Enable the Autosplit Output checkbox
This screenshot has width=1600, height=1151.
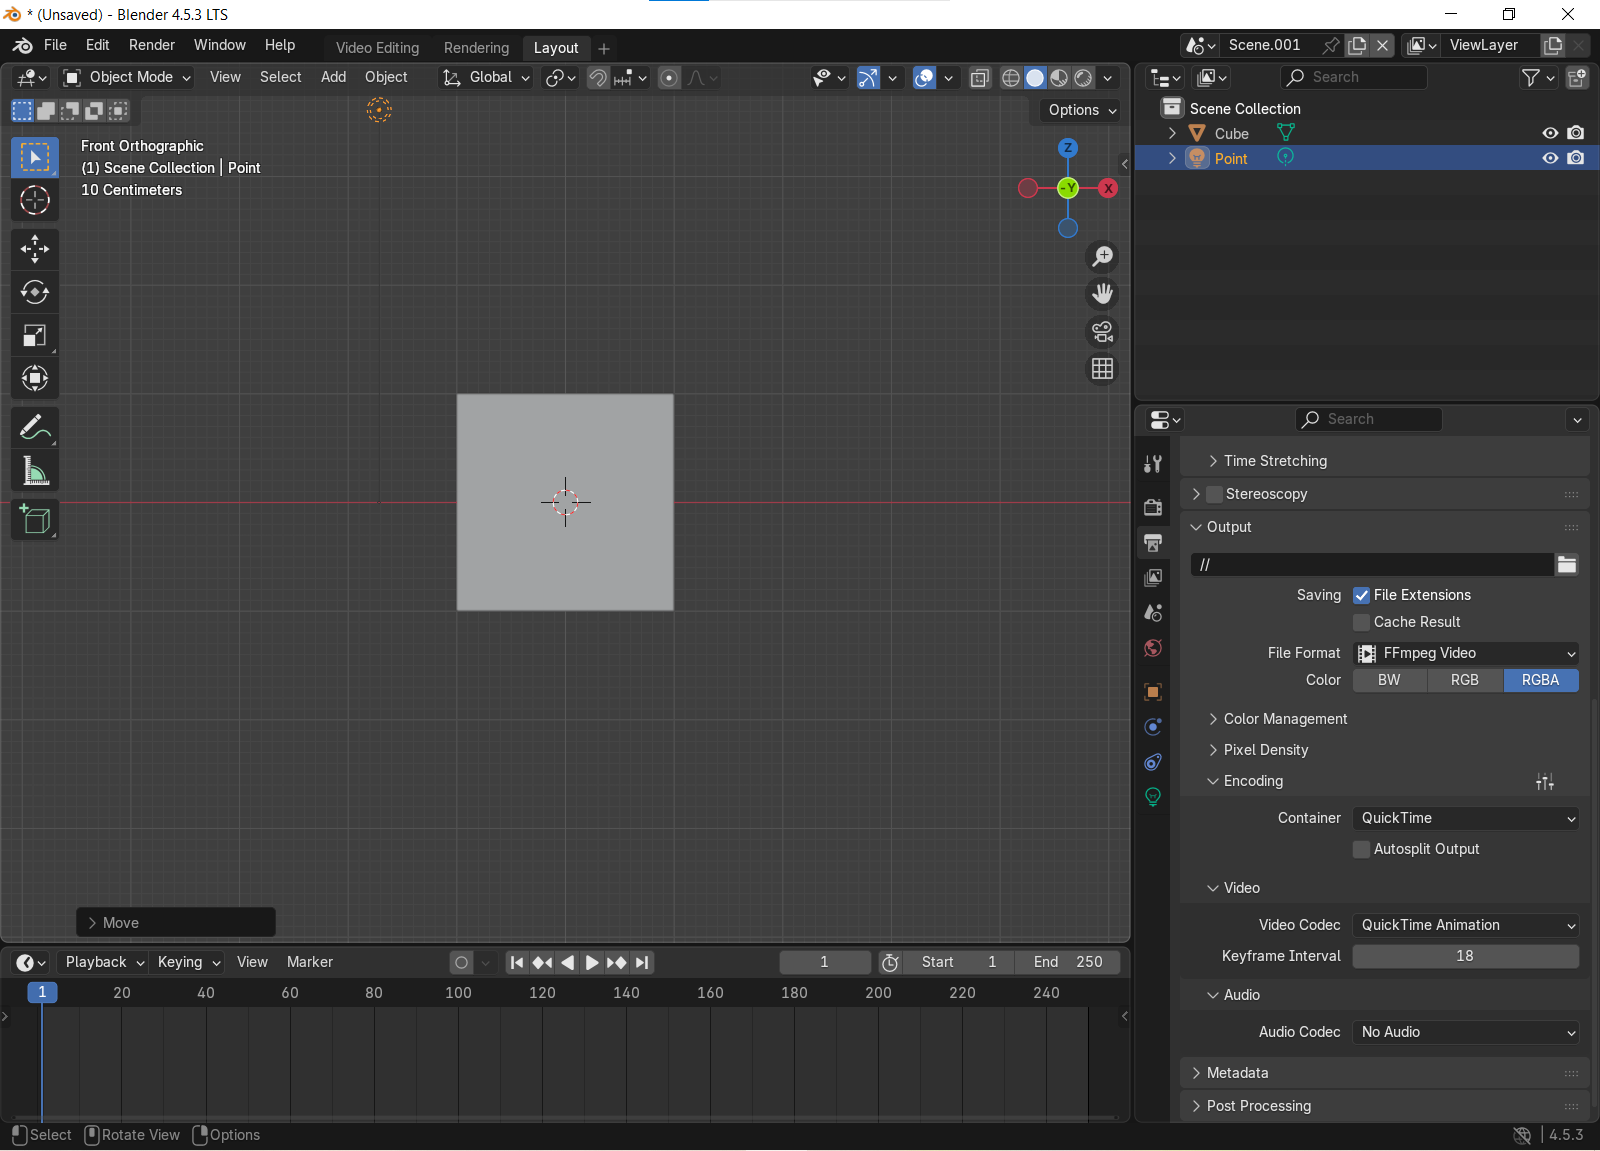coord(1361,849)
